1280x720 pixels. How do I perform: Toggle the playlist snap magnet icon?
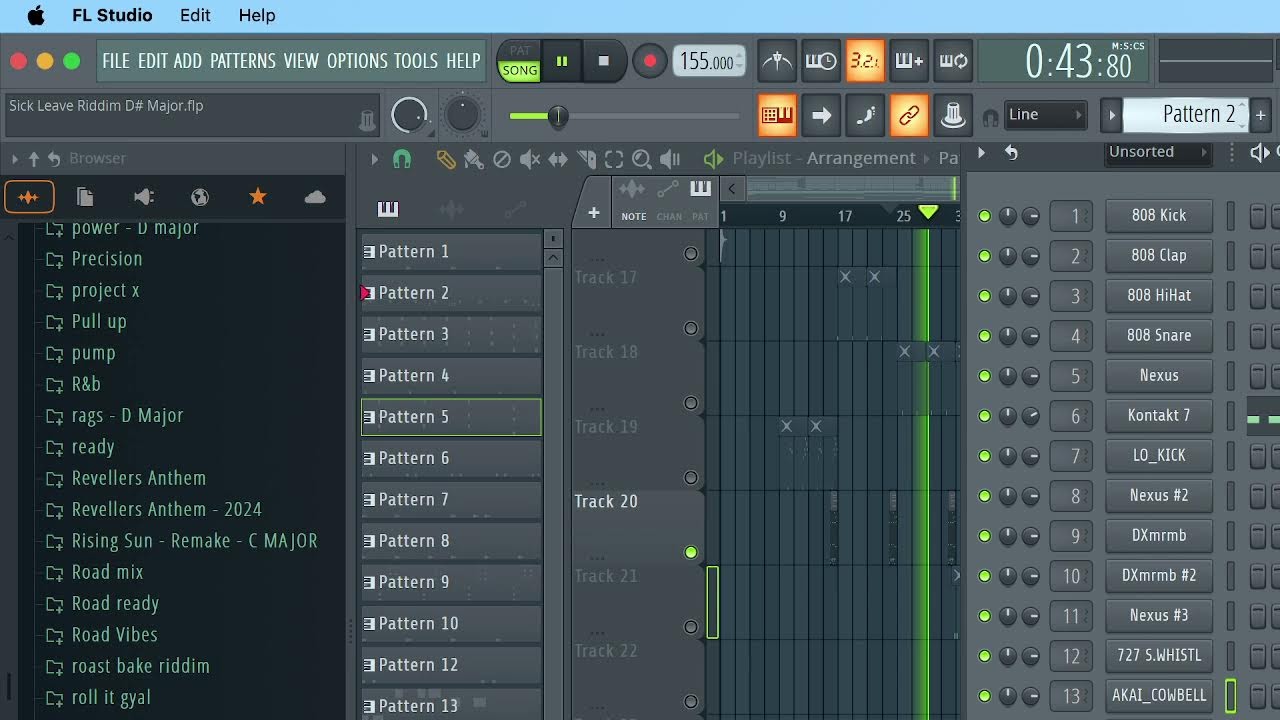[402, 159]
